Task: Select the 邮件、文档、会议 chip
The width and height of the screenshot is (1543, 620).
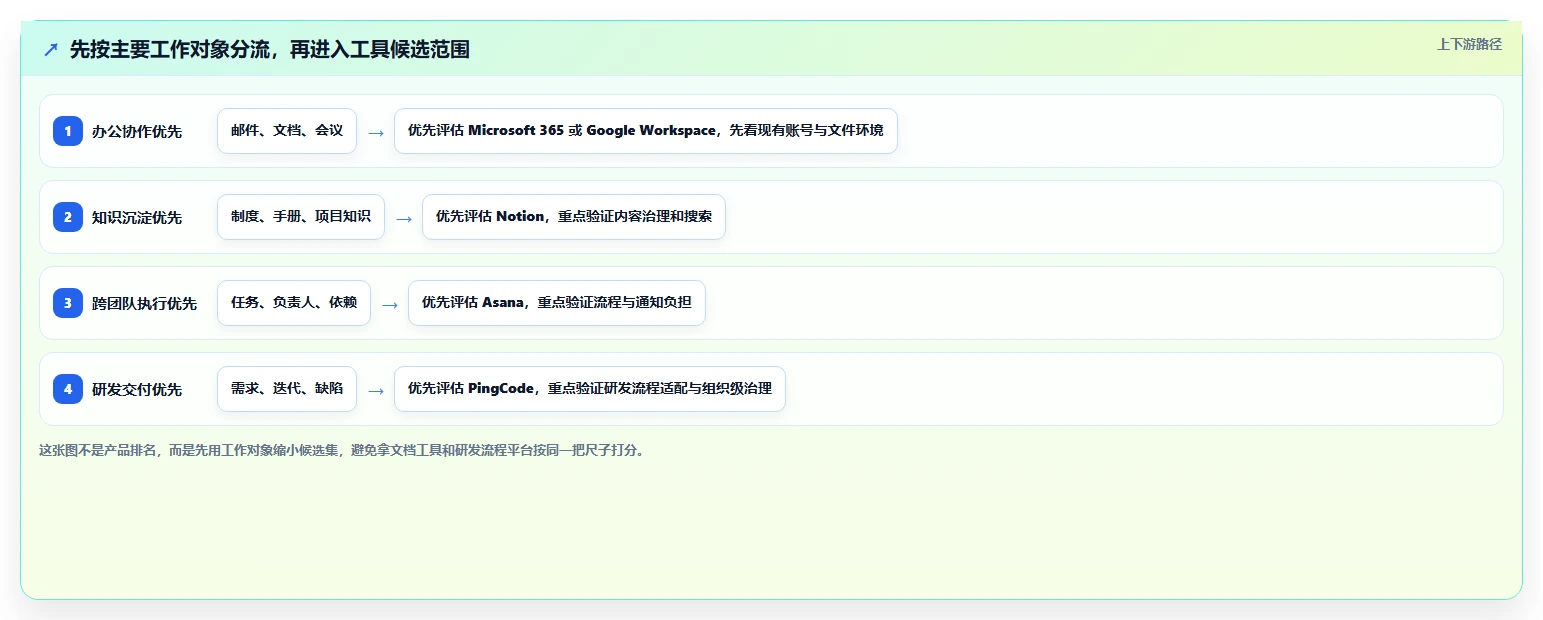Action: [287, 131]
